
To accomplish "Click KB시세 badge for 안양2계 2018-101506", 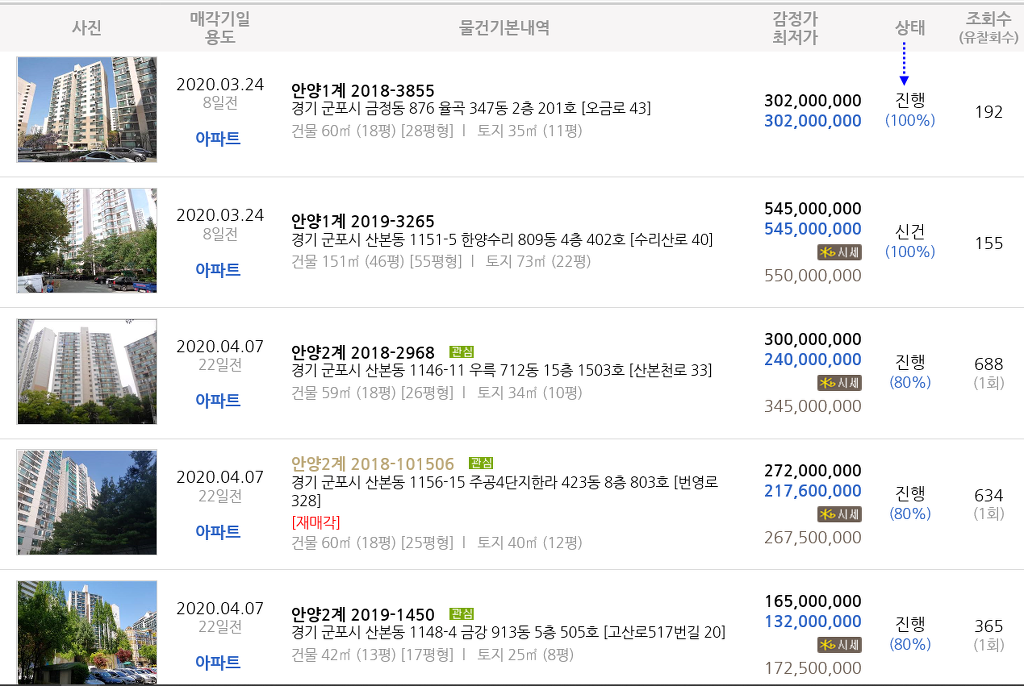I will point(839,514).
